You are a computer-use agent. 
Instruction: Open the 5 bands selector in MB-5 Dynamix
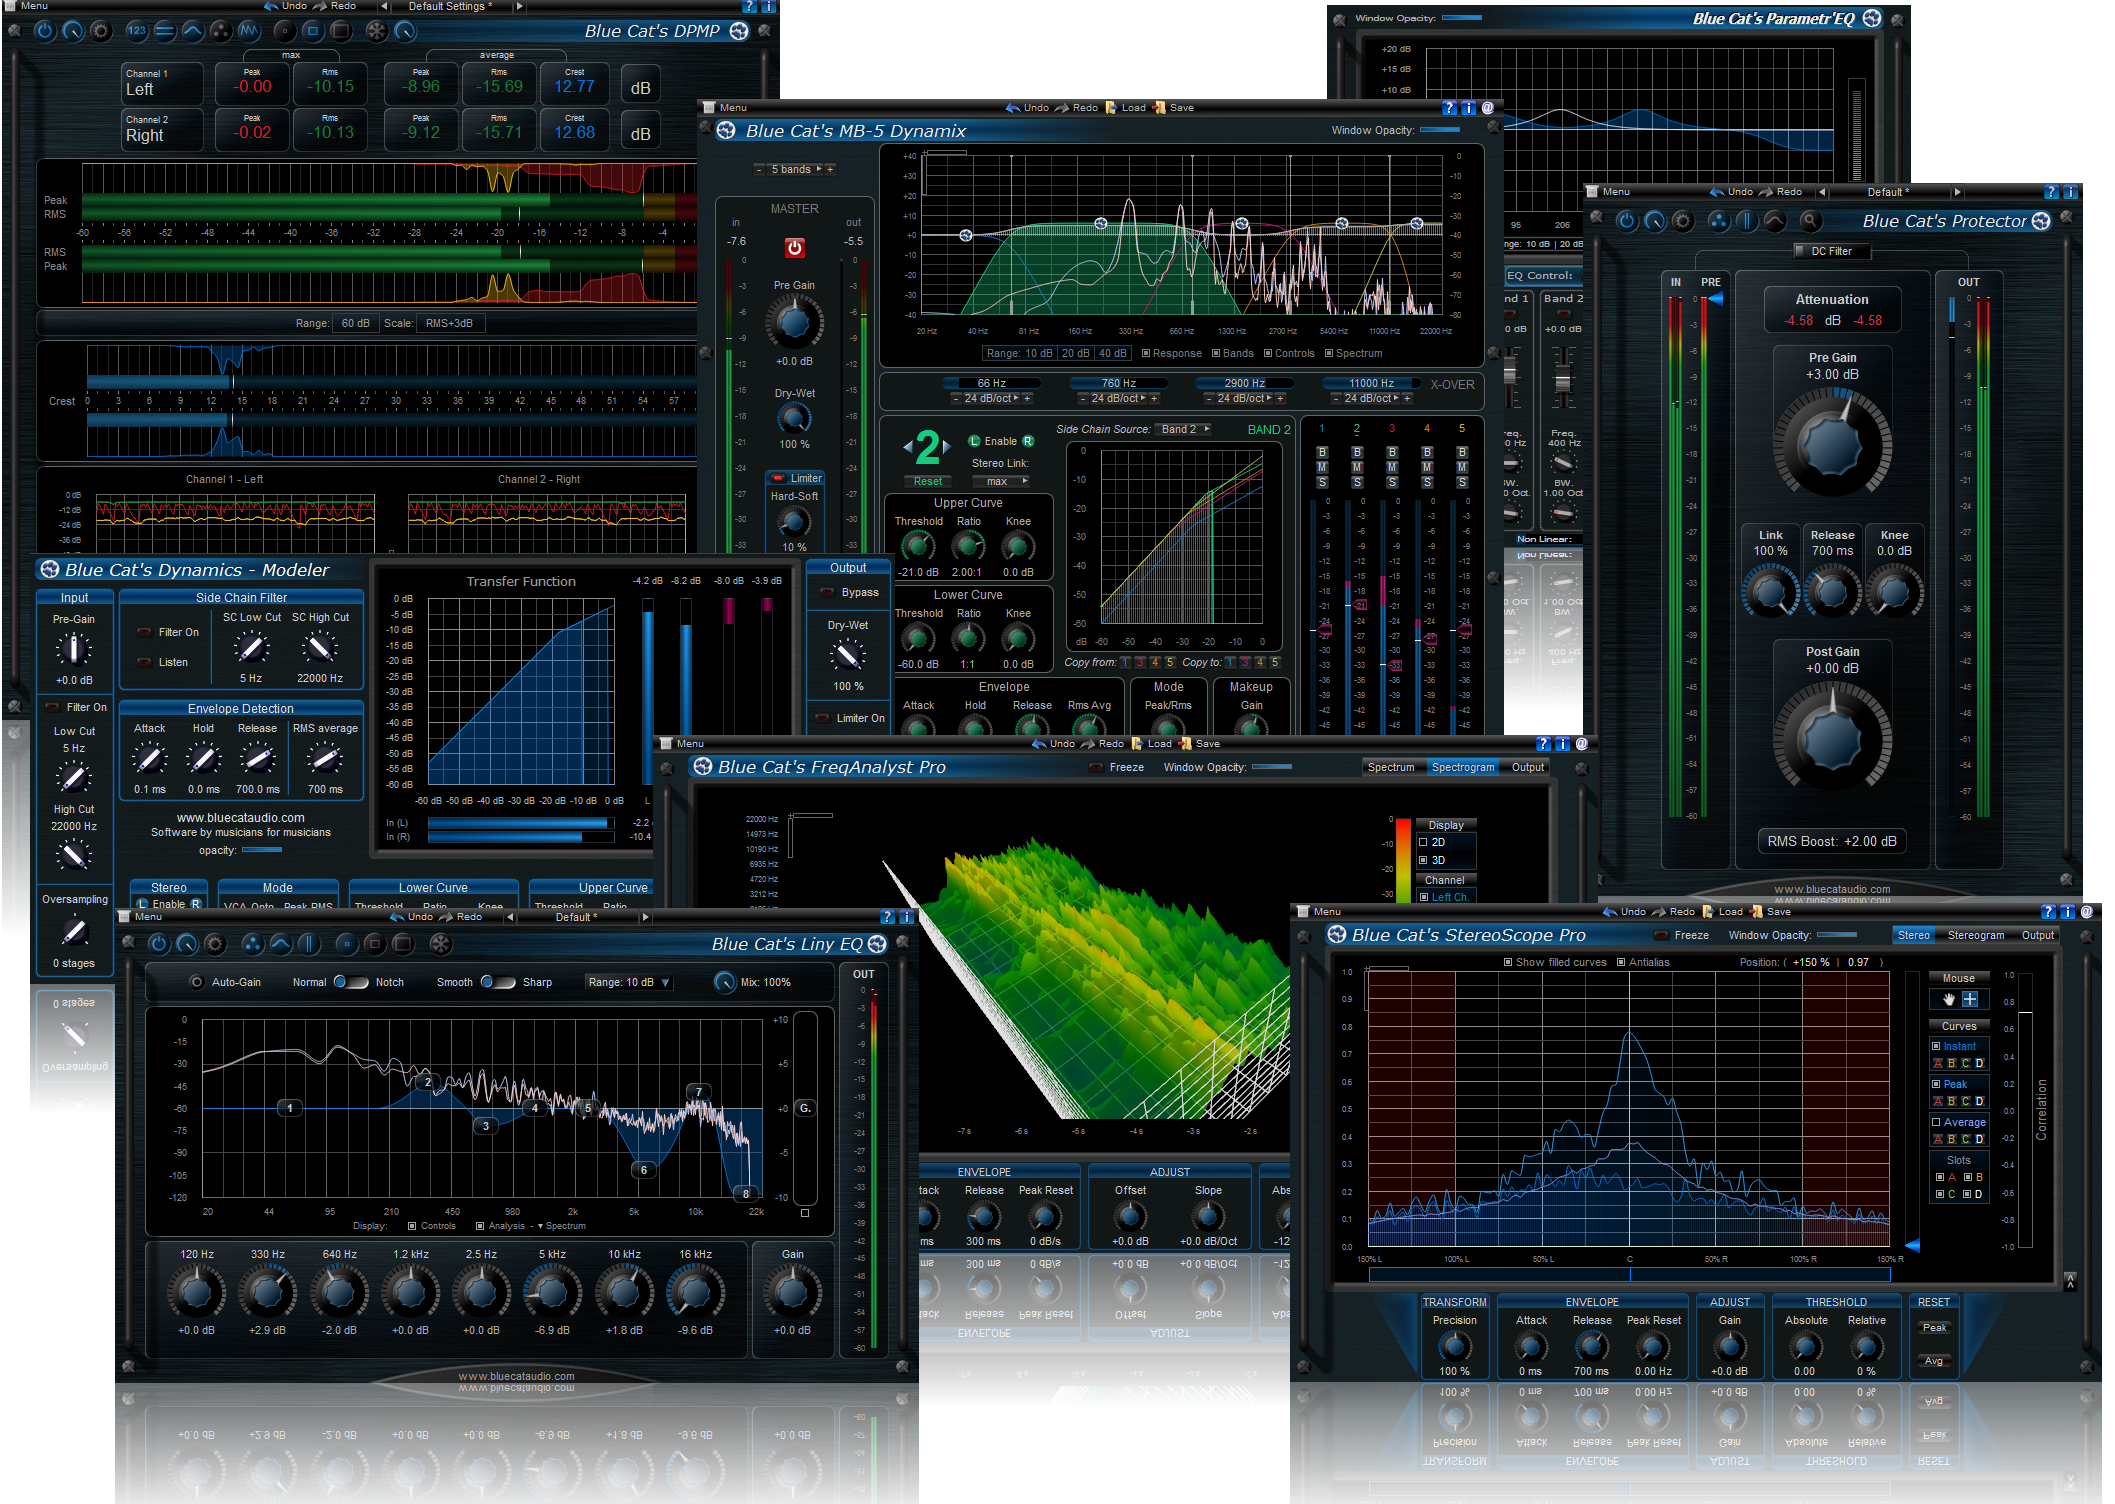pyautogui.click(x=795, y=169)
